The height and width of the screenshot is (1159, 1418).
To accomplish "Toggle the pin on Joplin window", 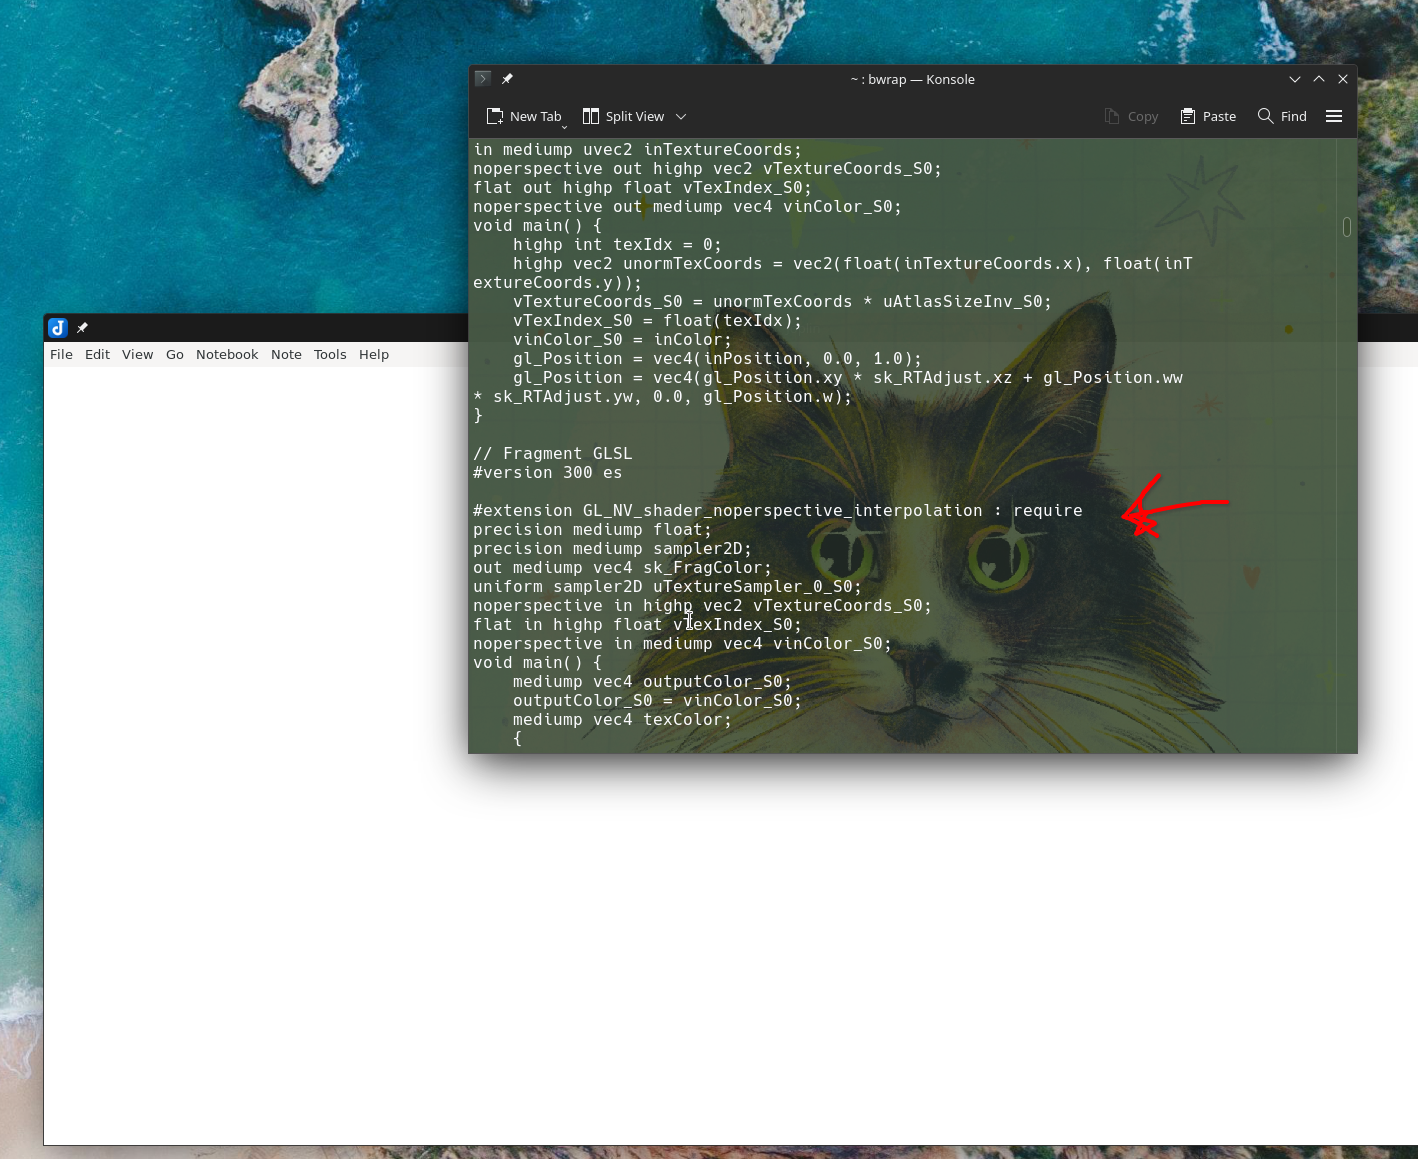I will click(x=82, y=327).
